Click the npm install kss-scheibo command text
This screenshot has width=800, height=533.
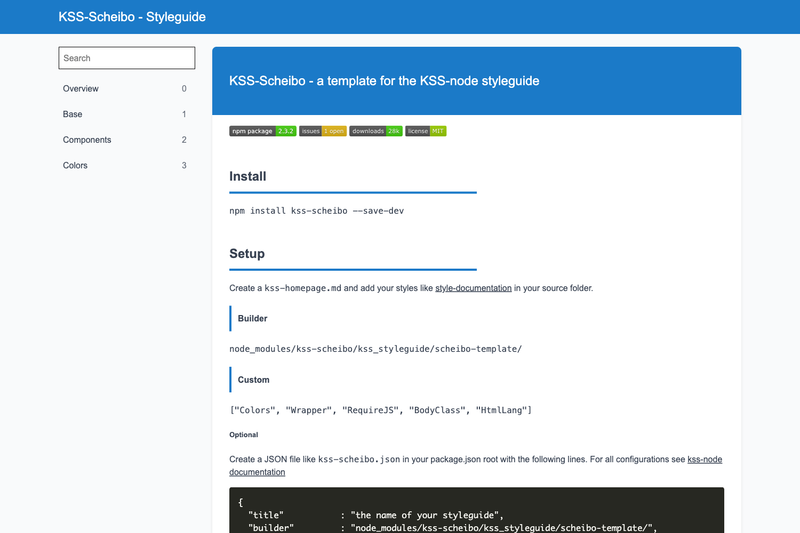point(316,211)
